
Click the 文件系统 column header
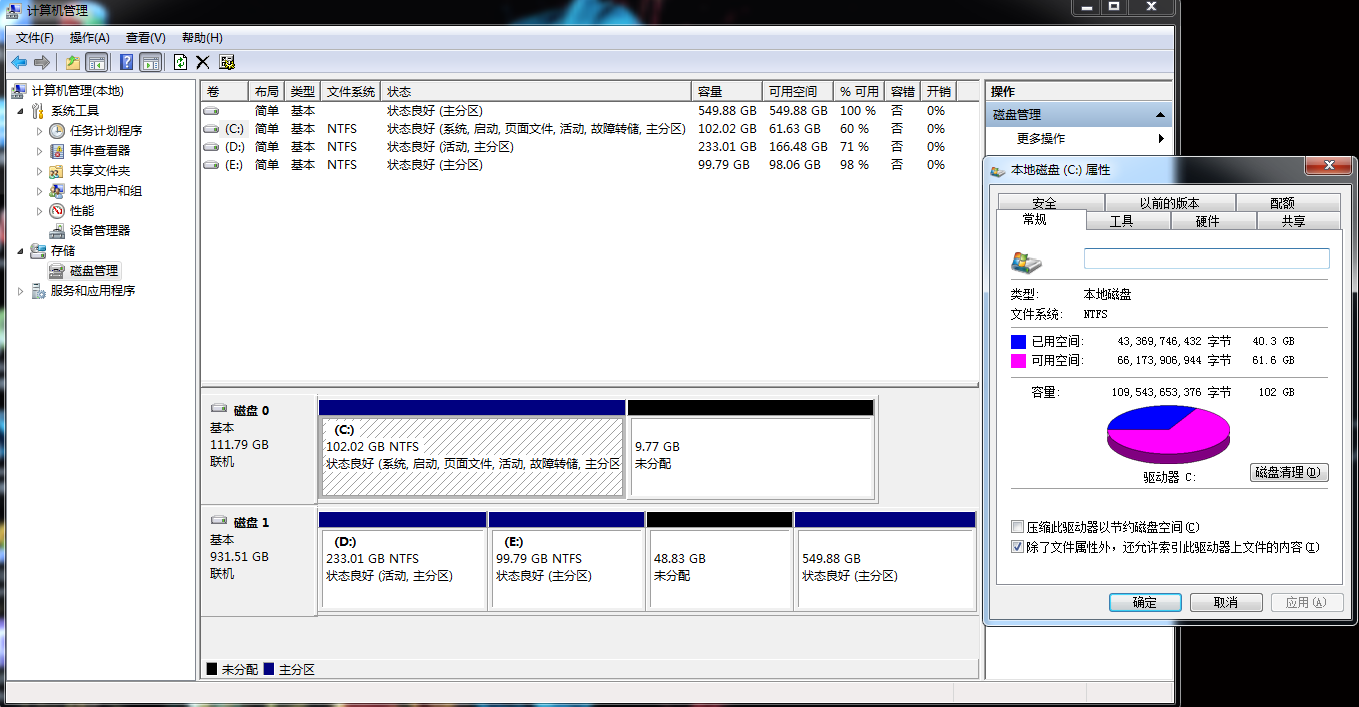point(351,91)
